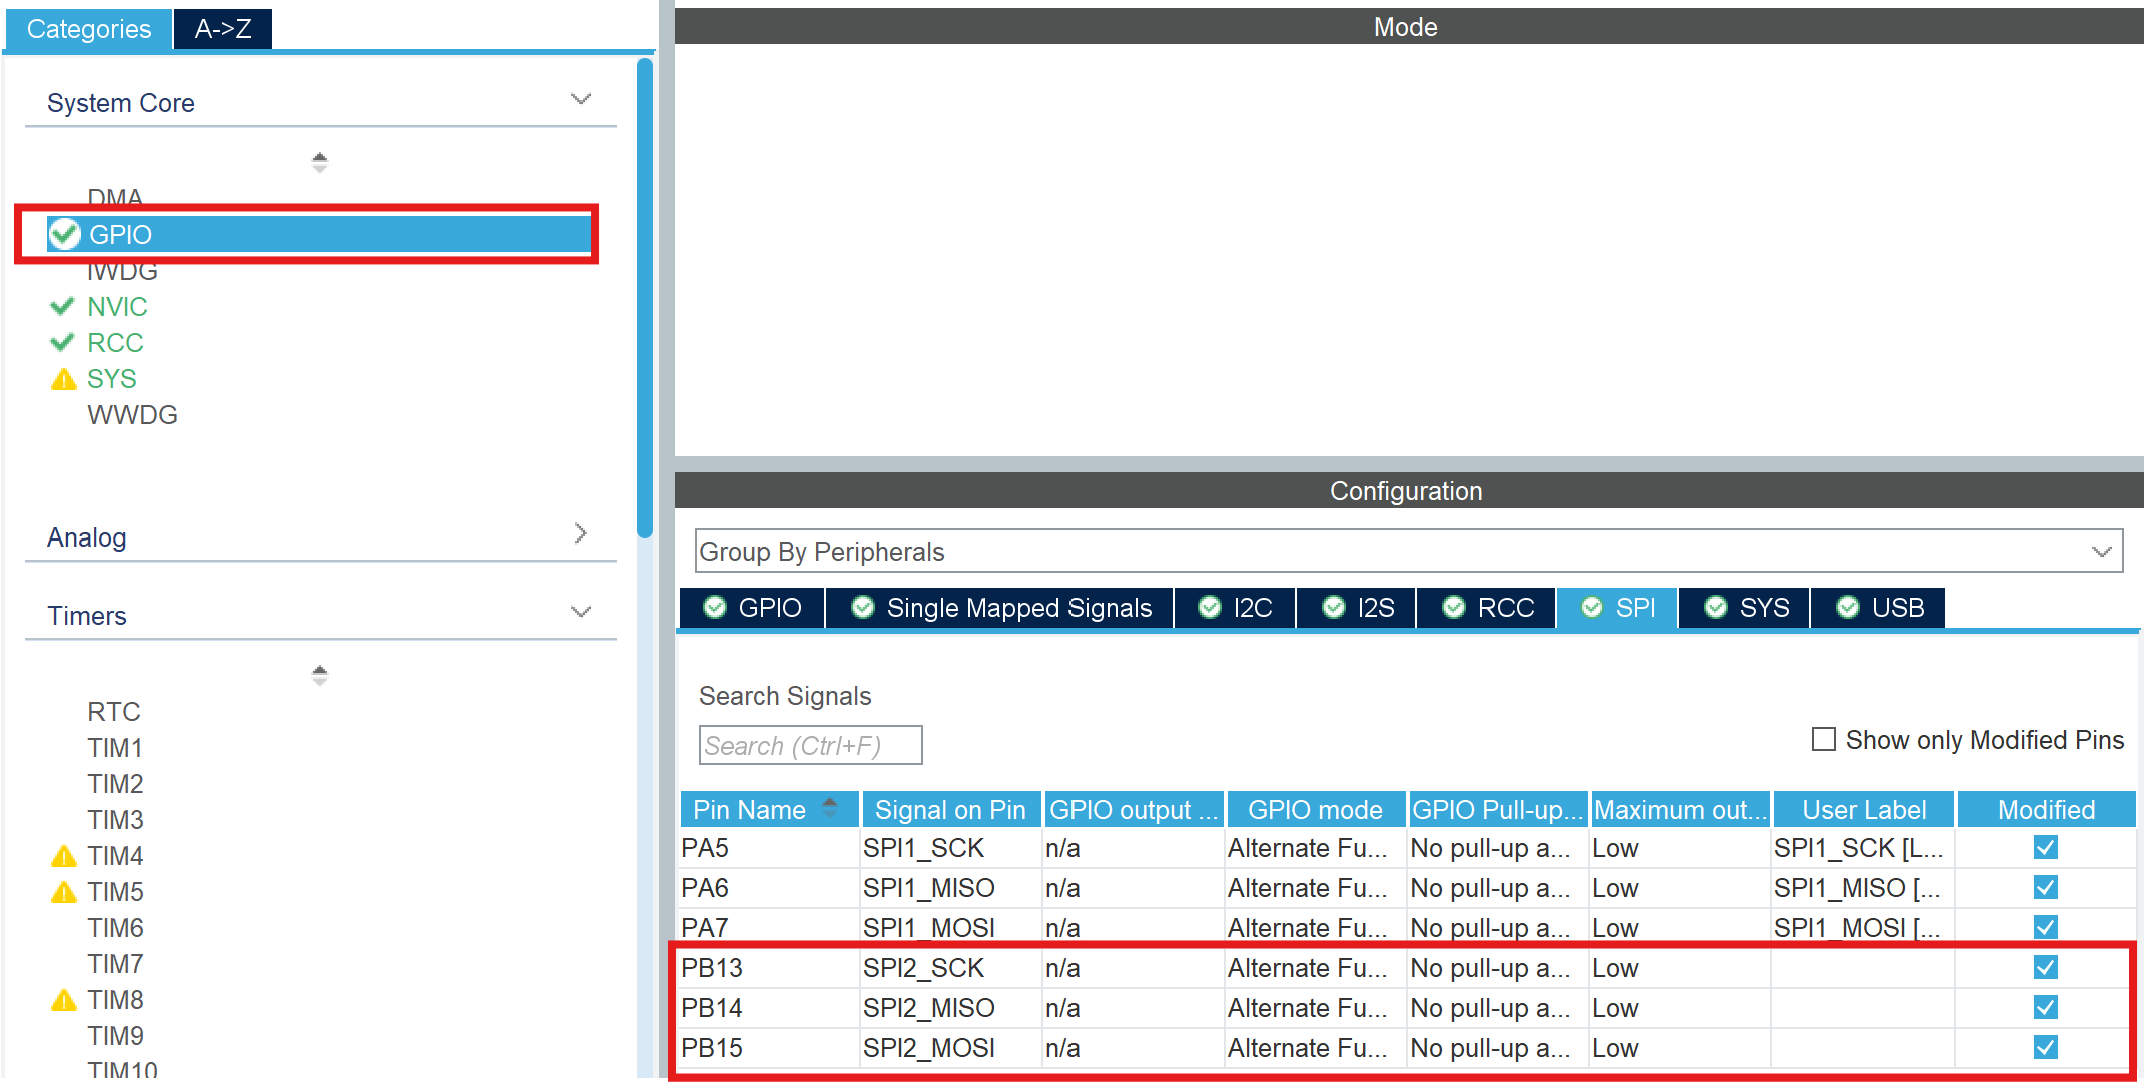Image resolution: width=2144 pixels, height=1082 pixels.
Task: Expand the Analog category
Action: (580, 534)
